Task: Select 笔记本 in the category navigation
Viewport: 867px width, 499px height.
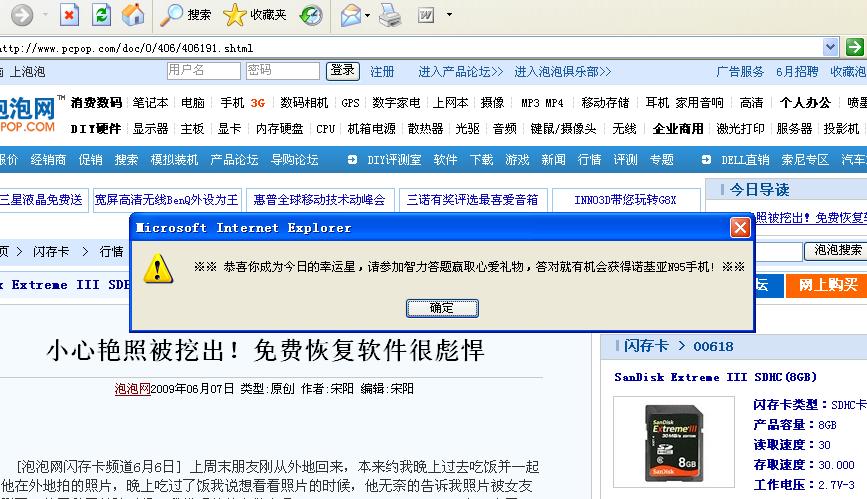Action: 150,103
